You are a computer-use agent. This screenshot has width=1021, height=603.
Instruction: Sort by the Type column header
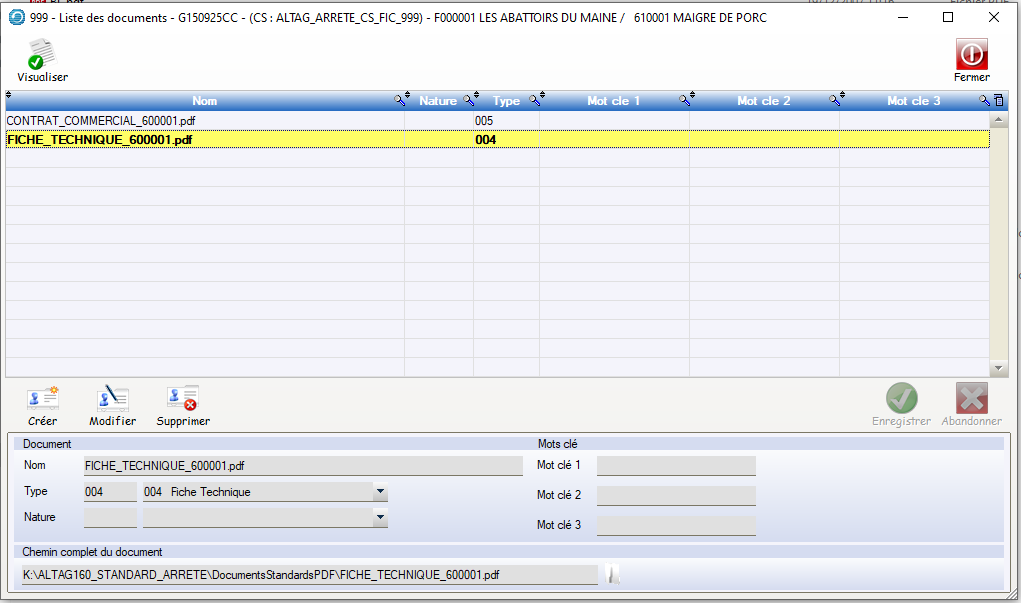tap(506, 101)
